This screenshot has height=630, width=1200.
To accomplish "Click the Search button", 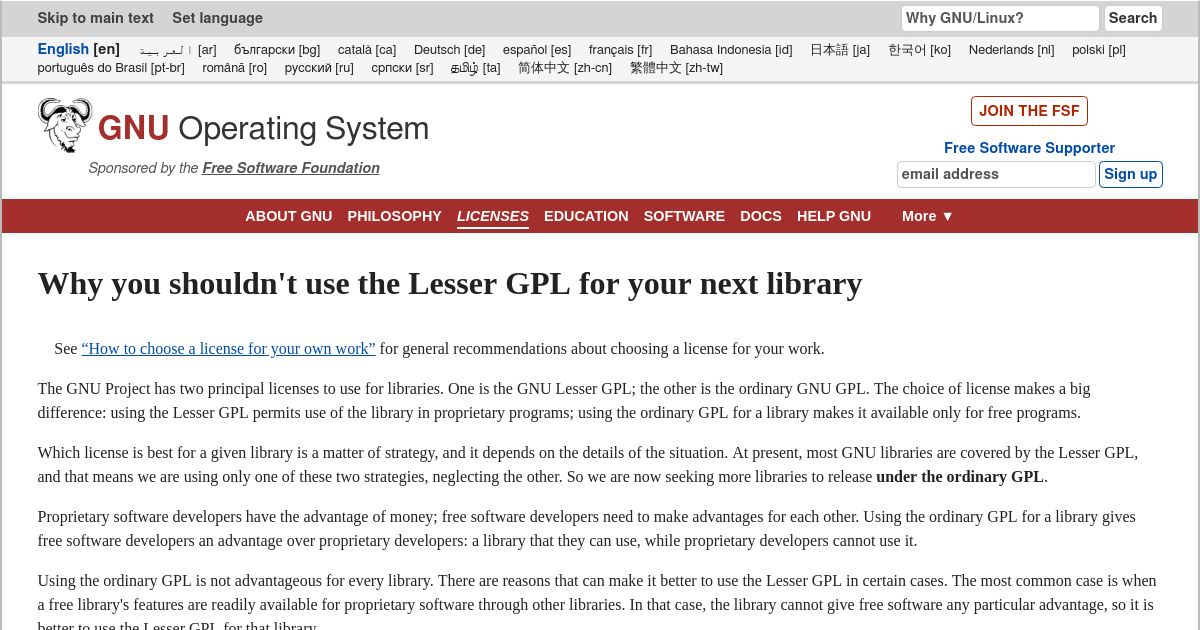I will tap(1133, 18).
